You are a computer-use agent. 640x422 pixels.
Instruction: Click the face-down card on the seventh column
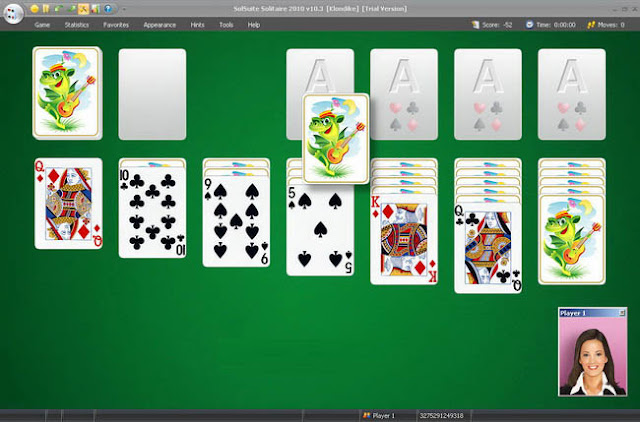click(572, 240)
